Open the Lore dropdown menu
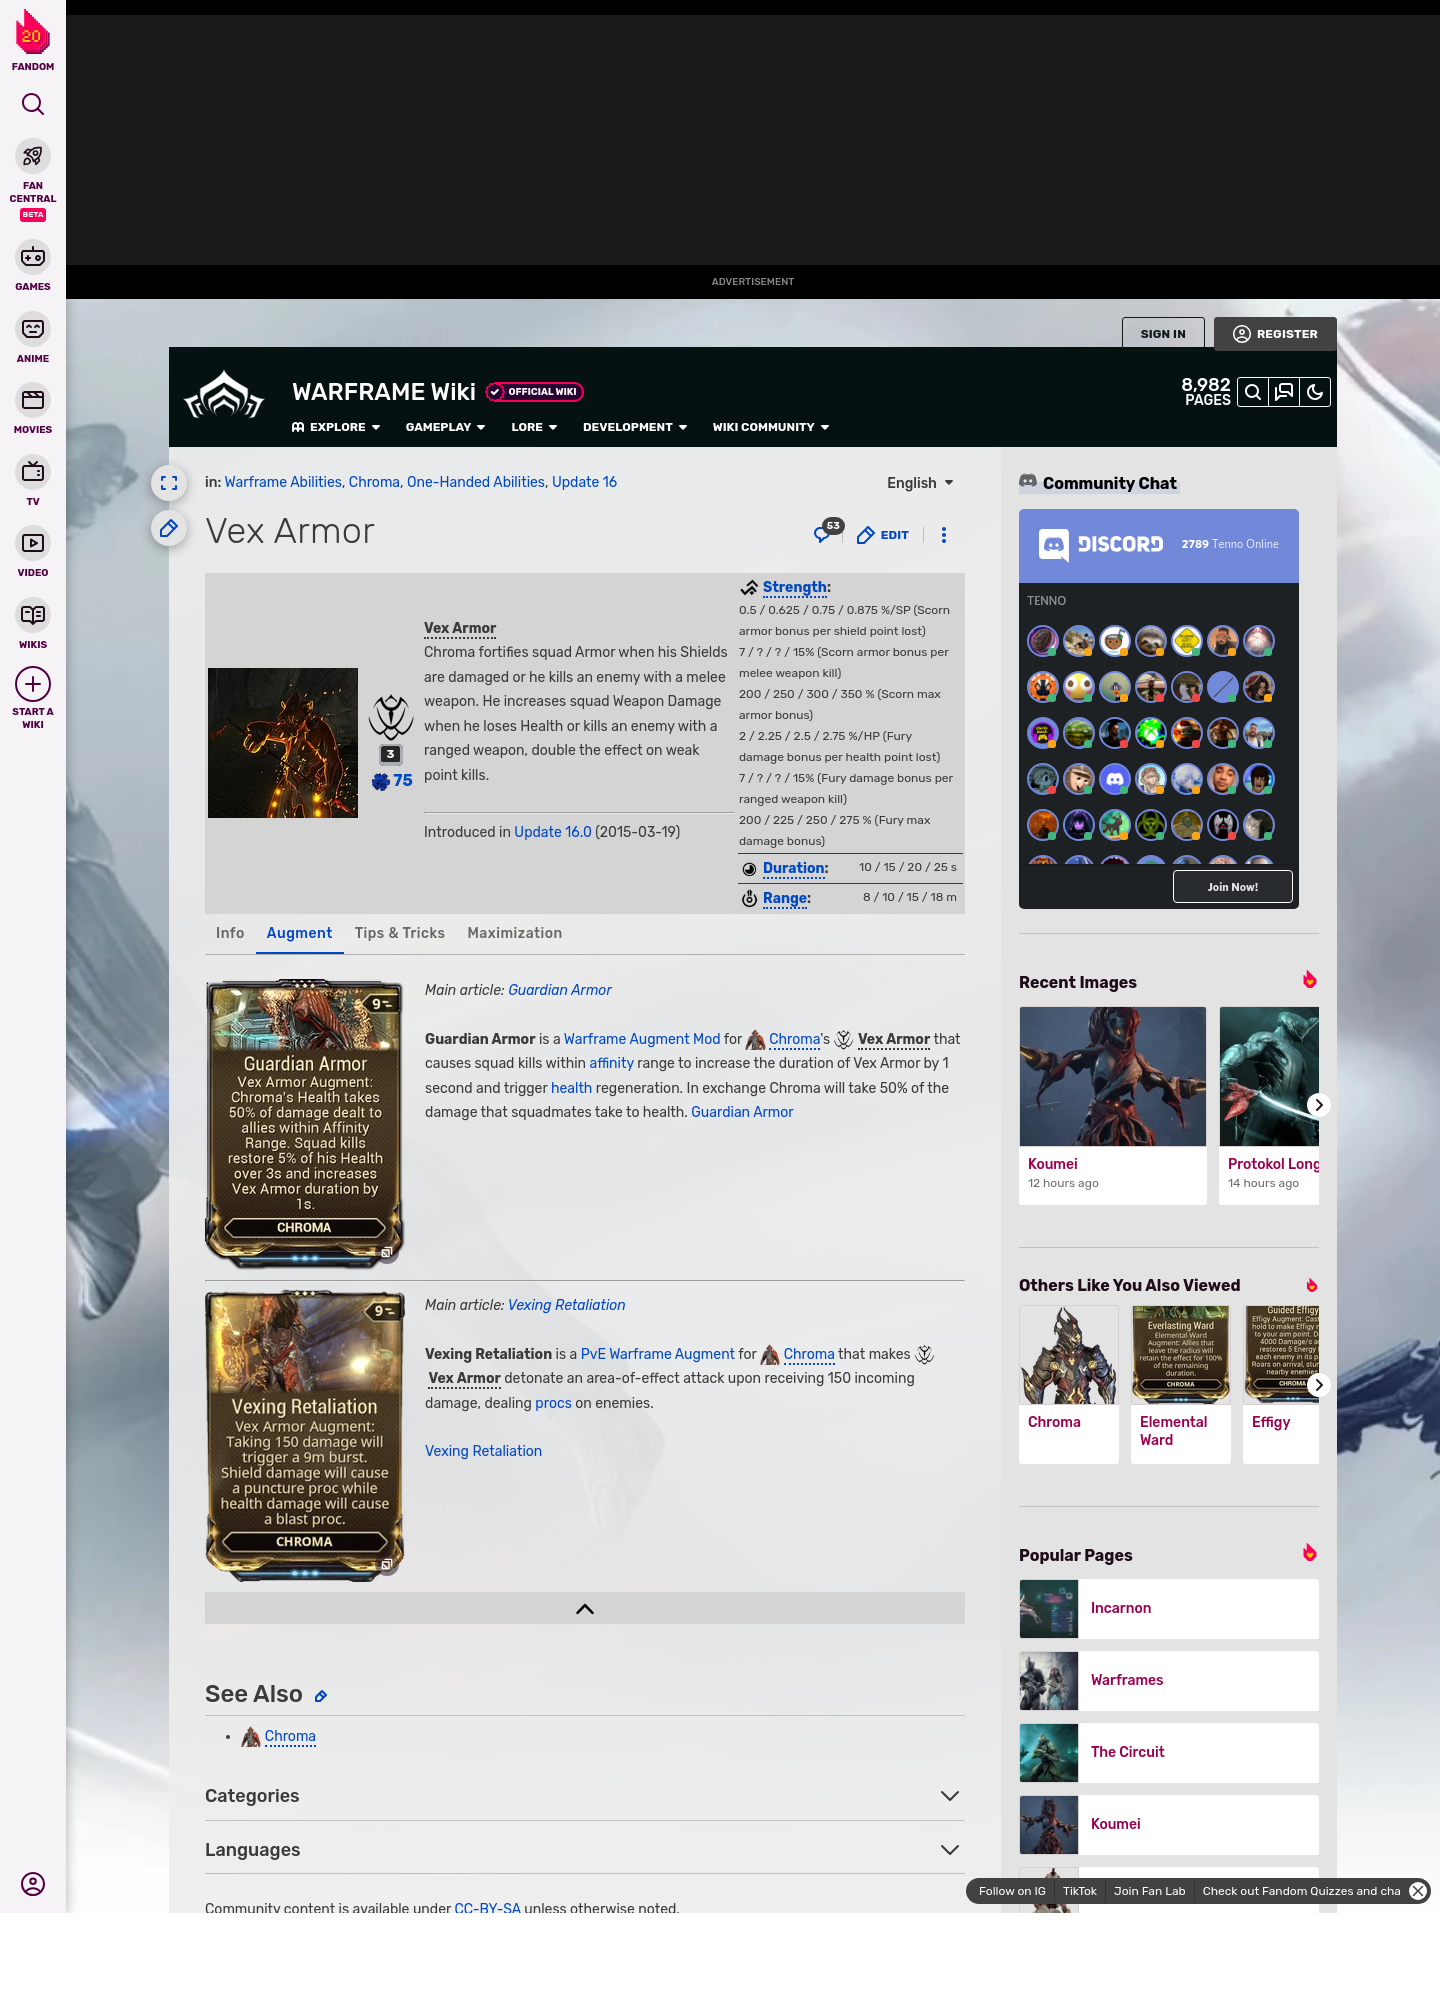The image size is (1440, 2000). click(534, 427)
